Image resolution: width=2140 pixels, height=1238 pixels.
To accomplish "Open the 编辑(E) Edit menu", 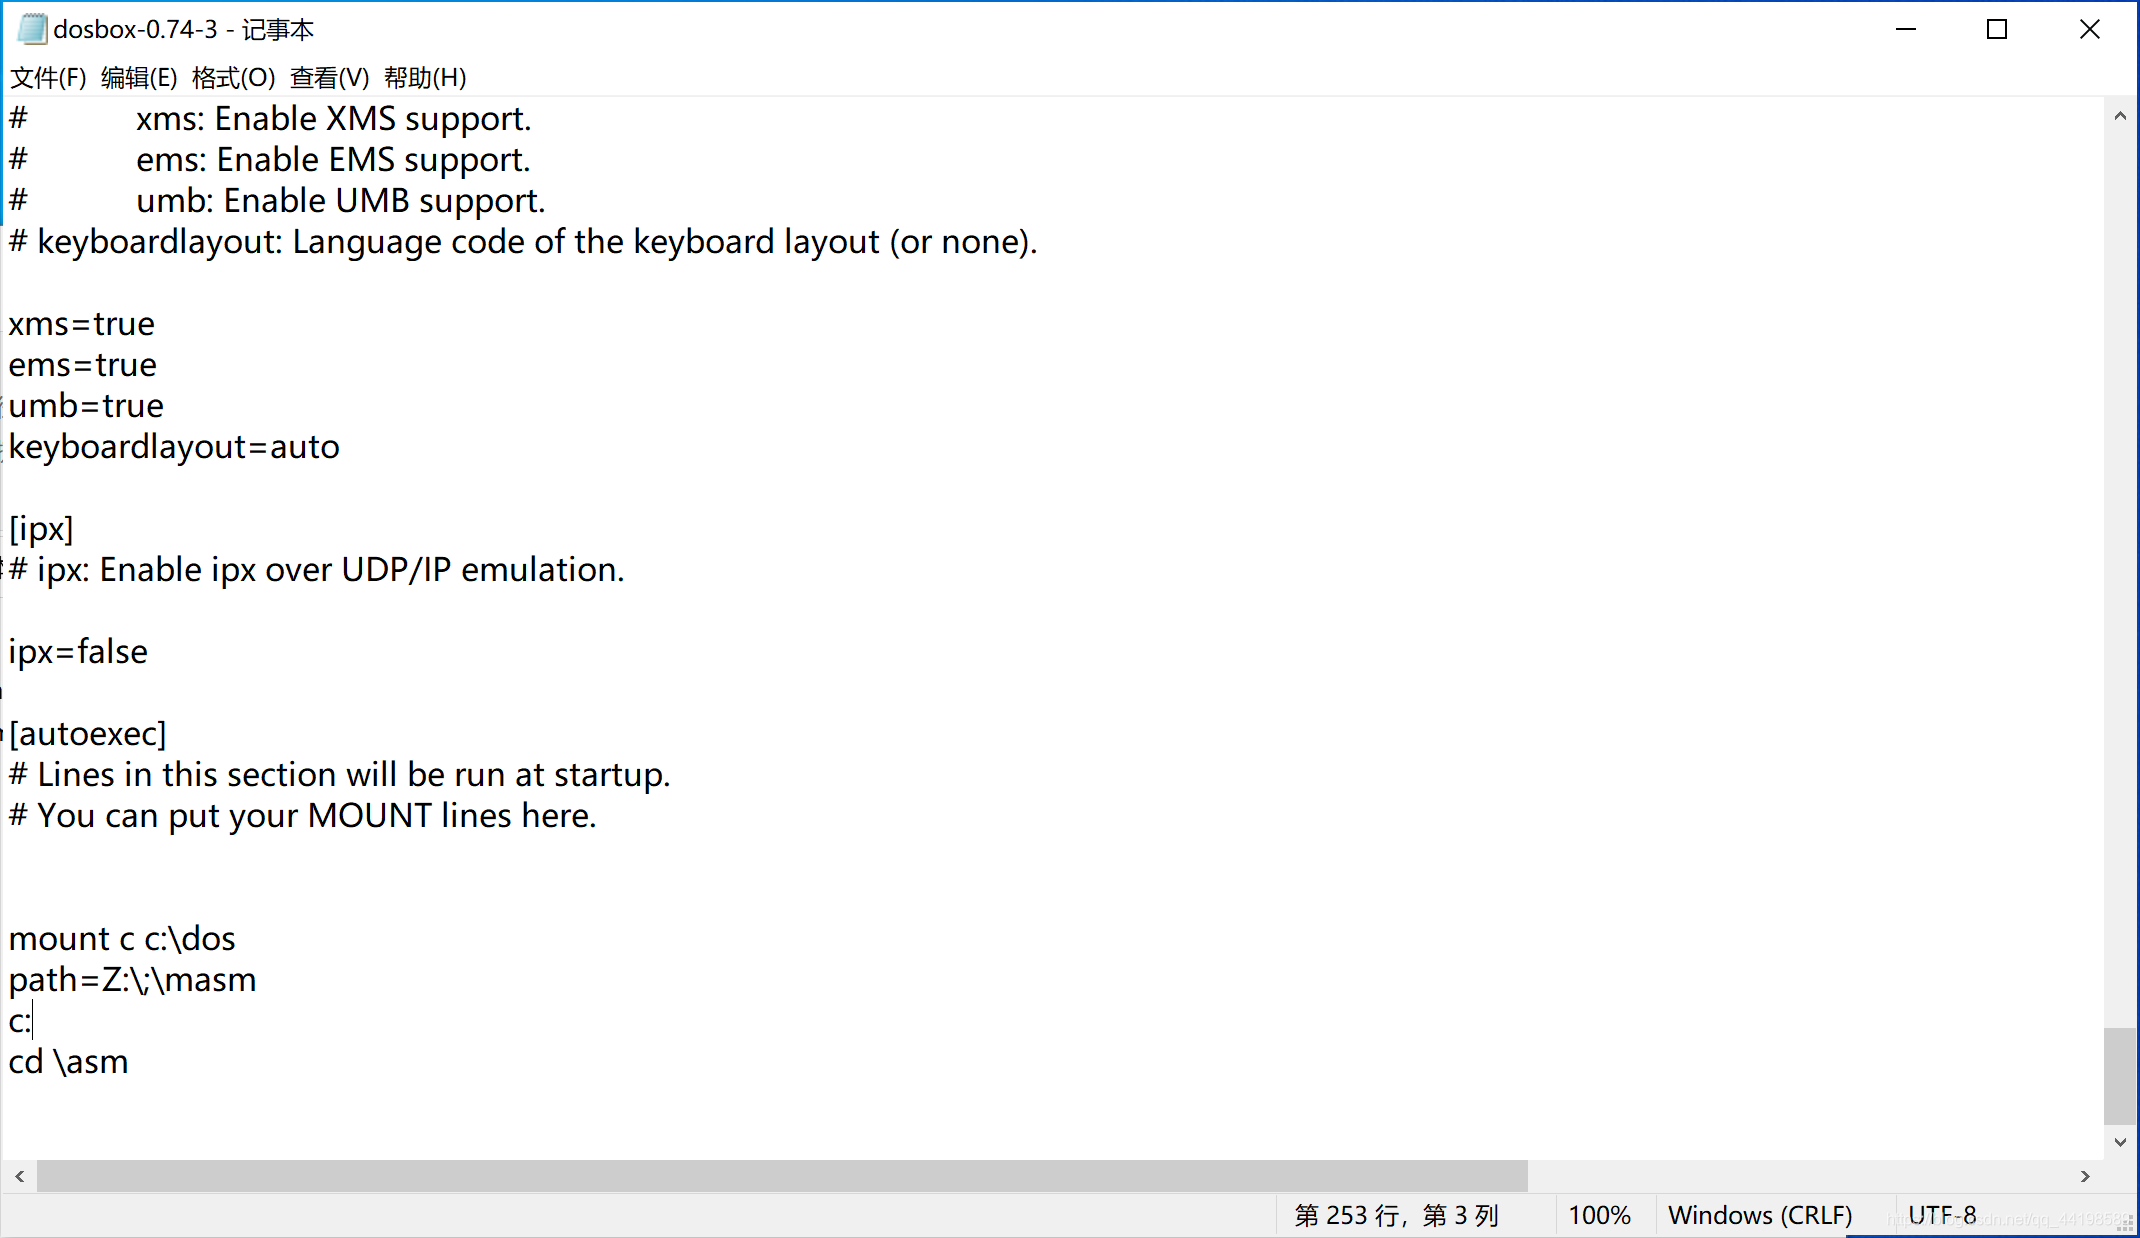I will point(139,77).
